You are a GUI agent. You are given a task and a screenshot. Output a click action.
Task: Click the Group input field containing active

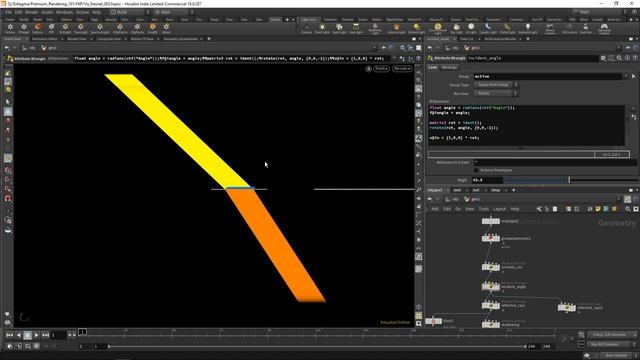(x=548, y=76)
